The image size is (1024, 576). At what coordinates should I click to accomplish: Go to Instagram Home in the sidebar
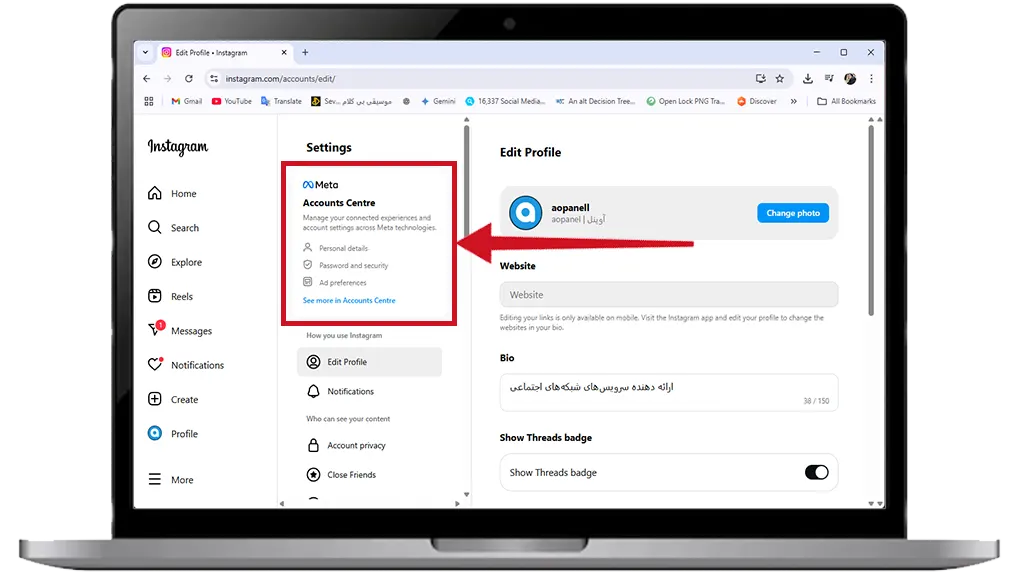172,193
